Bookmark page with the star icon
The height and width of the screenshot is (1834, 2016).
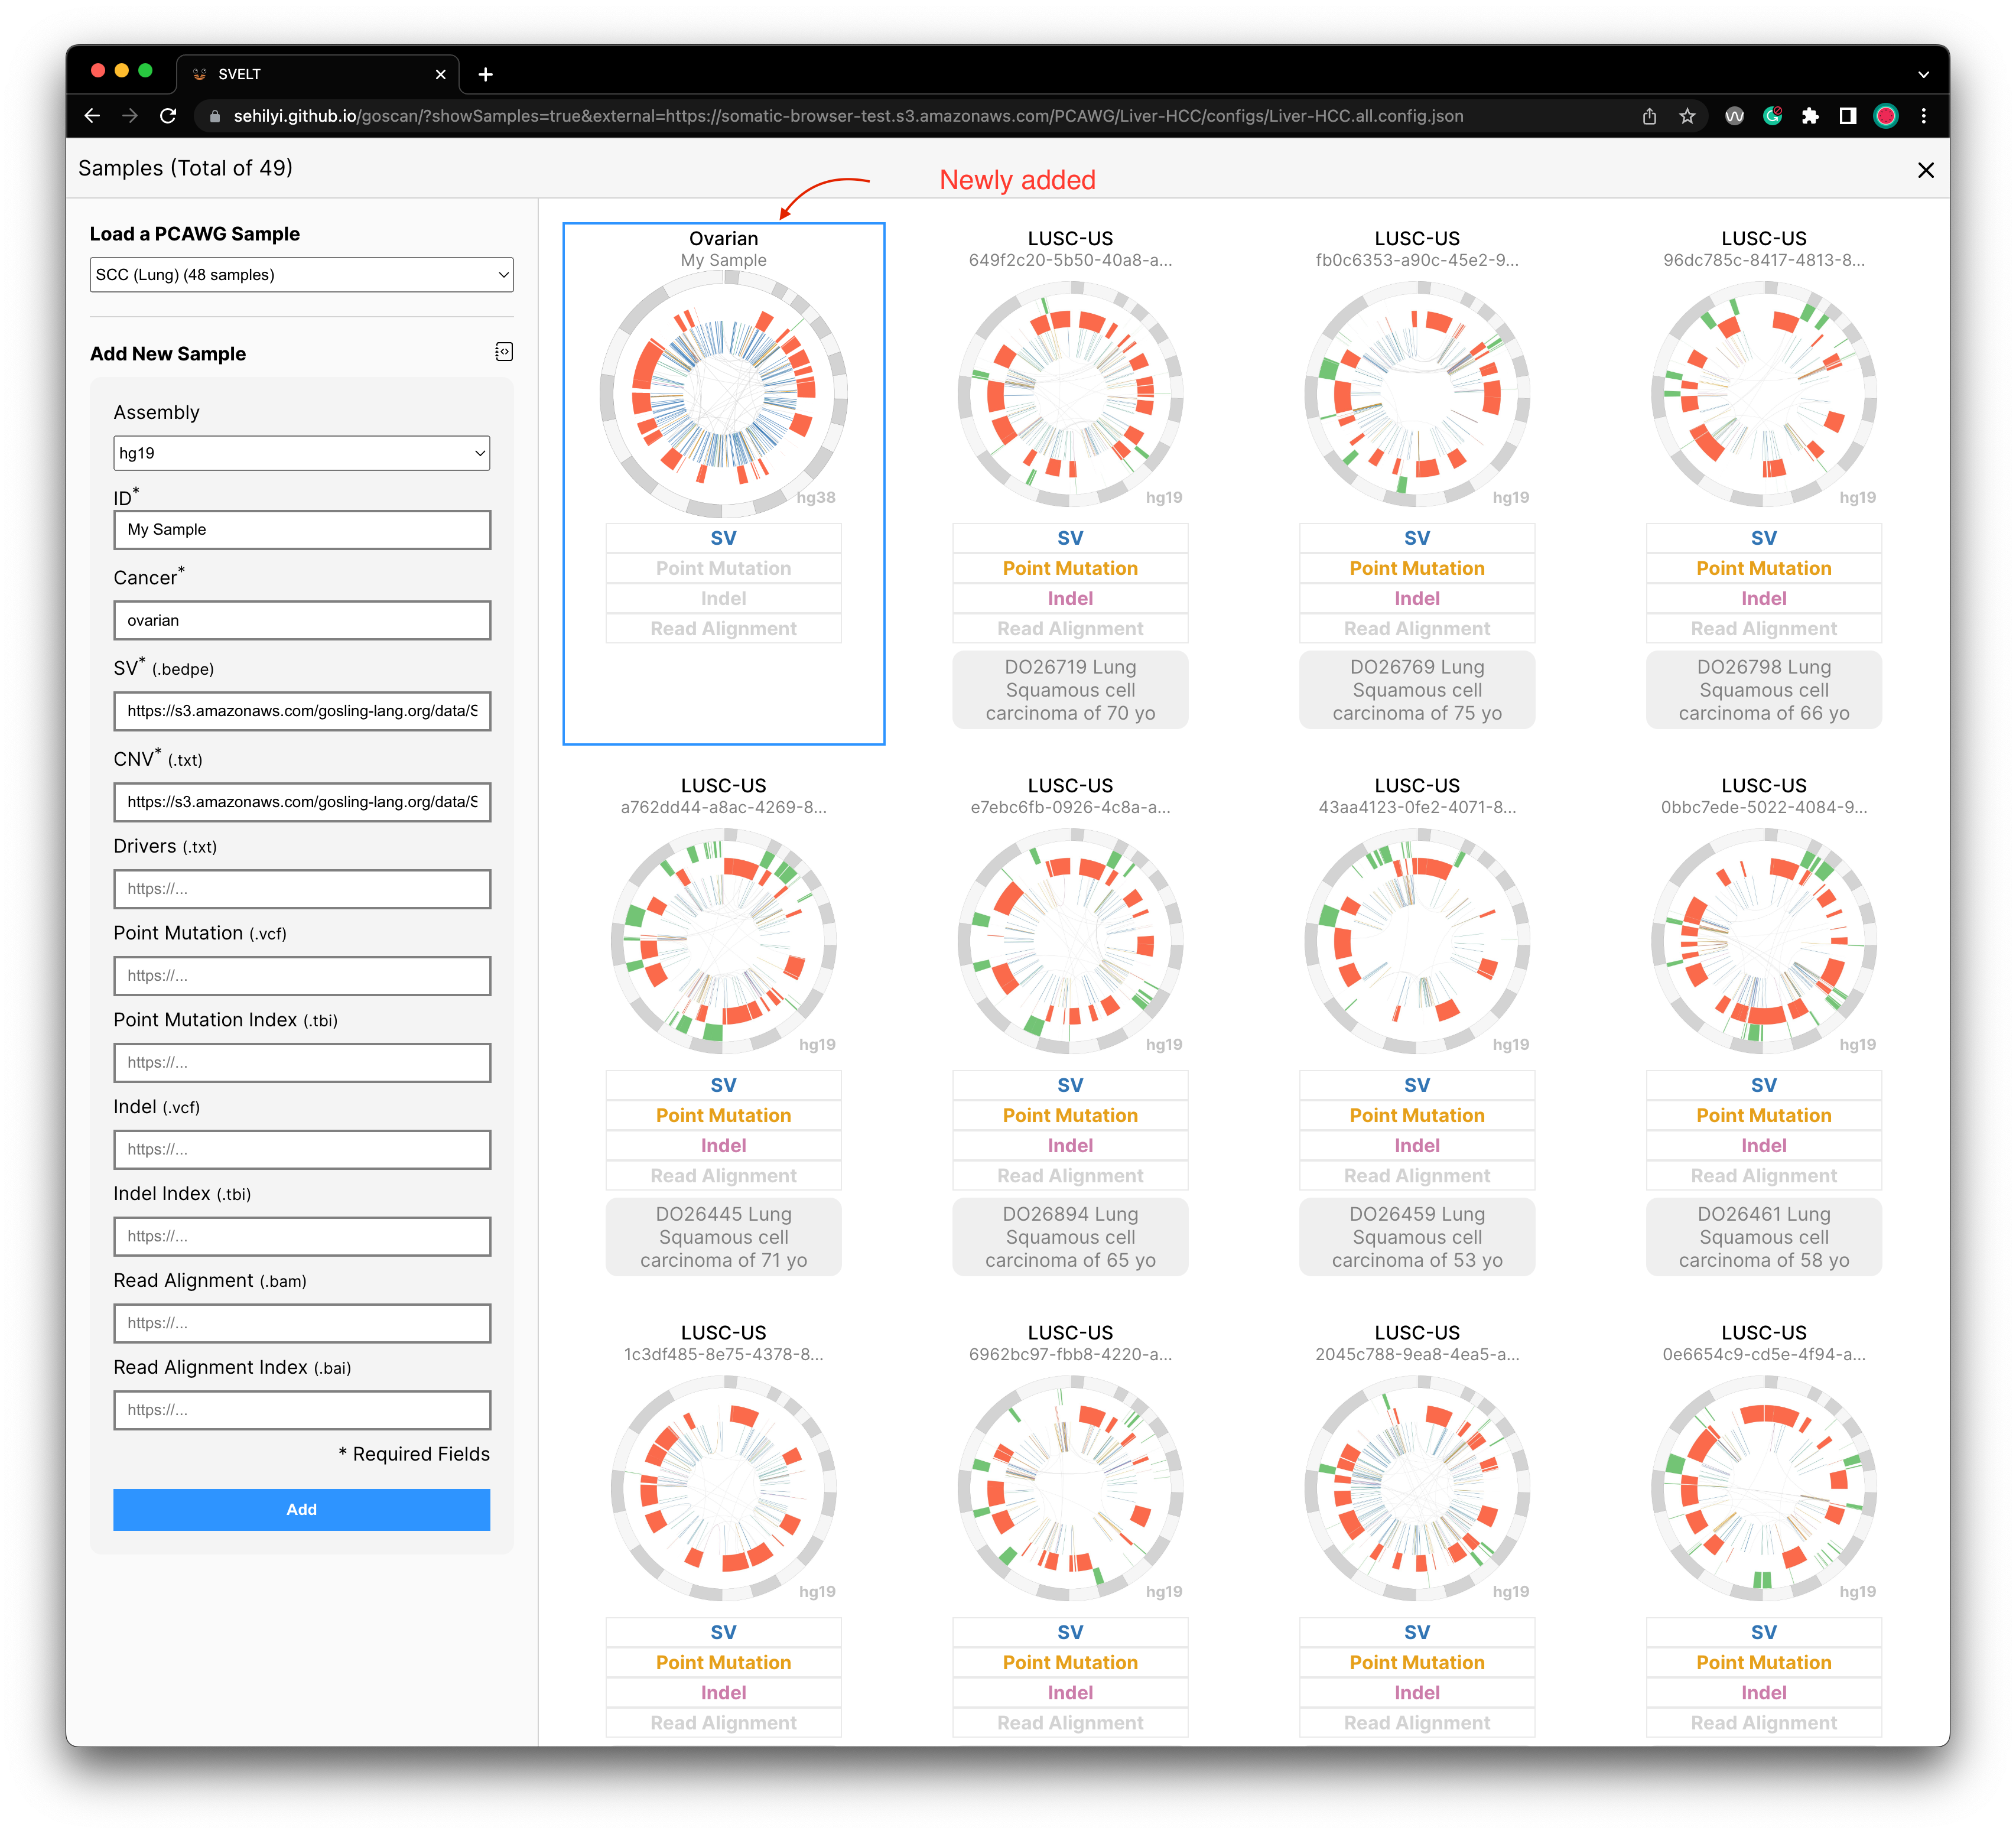click(x=1687, y=116)
